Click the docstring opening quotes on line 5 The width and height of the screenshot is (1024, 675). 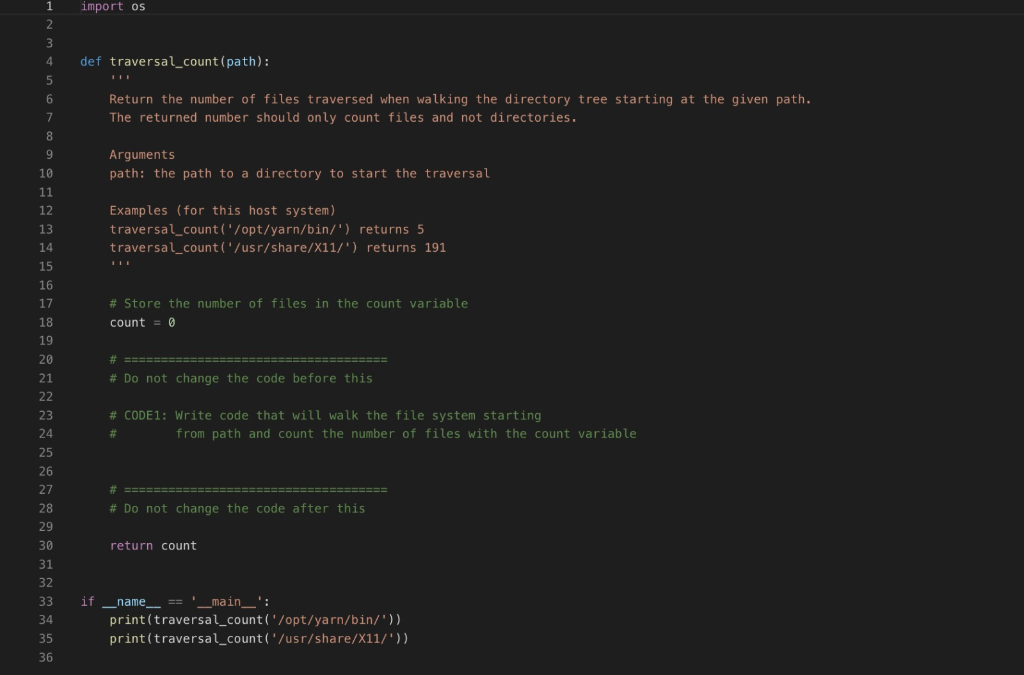click(119, 79)
